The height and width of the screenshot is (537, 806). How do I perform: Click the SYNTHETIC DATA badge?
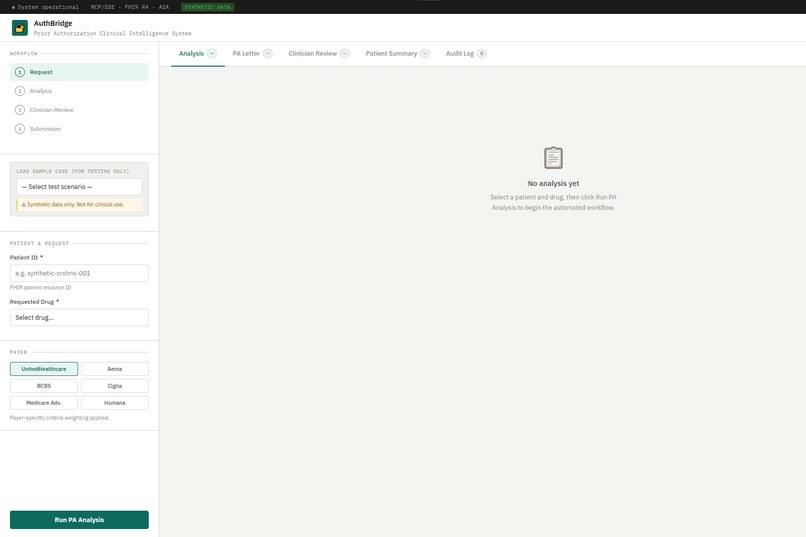[208, 7]
